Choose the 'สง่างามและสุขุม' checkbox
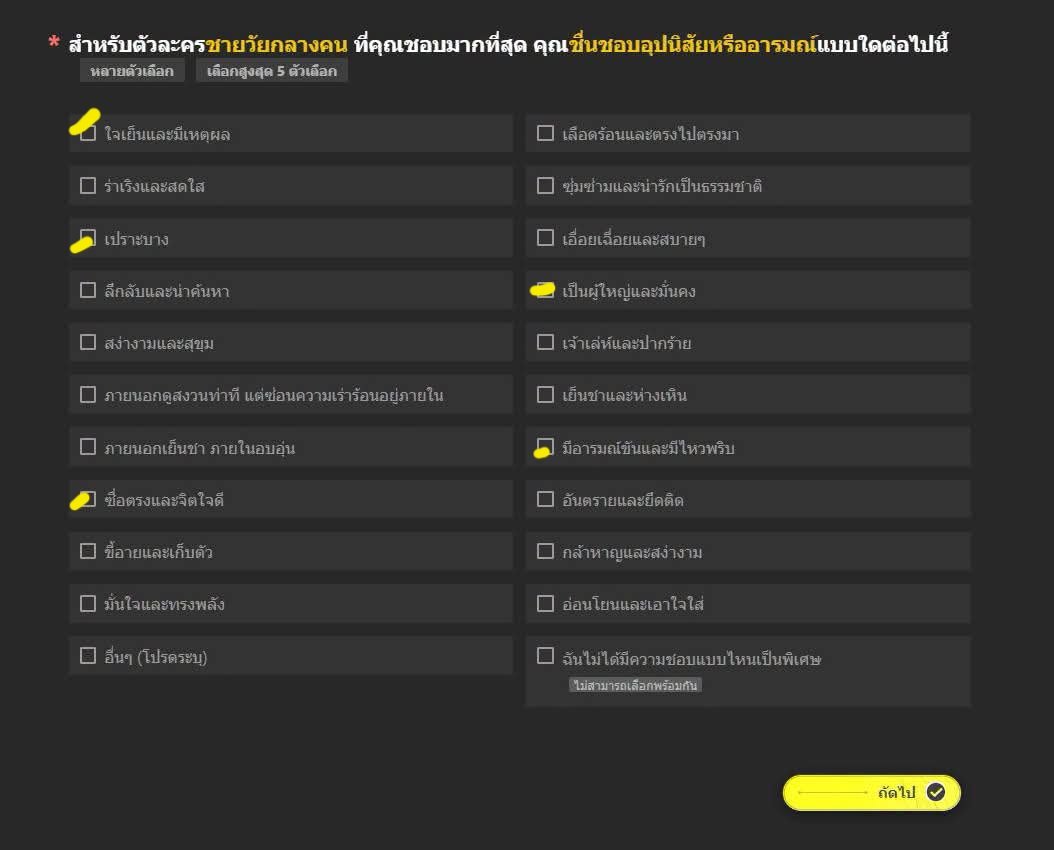The image size is (1054, 850). (88, 343)
